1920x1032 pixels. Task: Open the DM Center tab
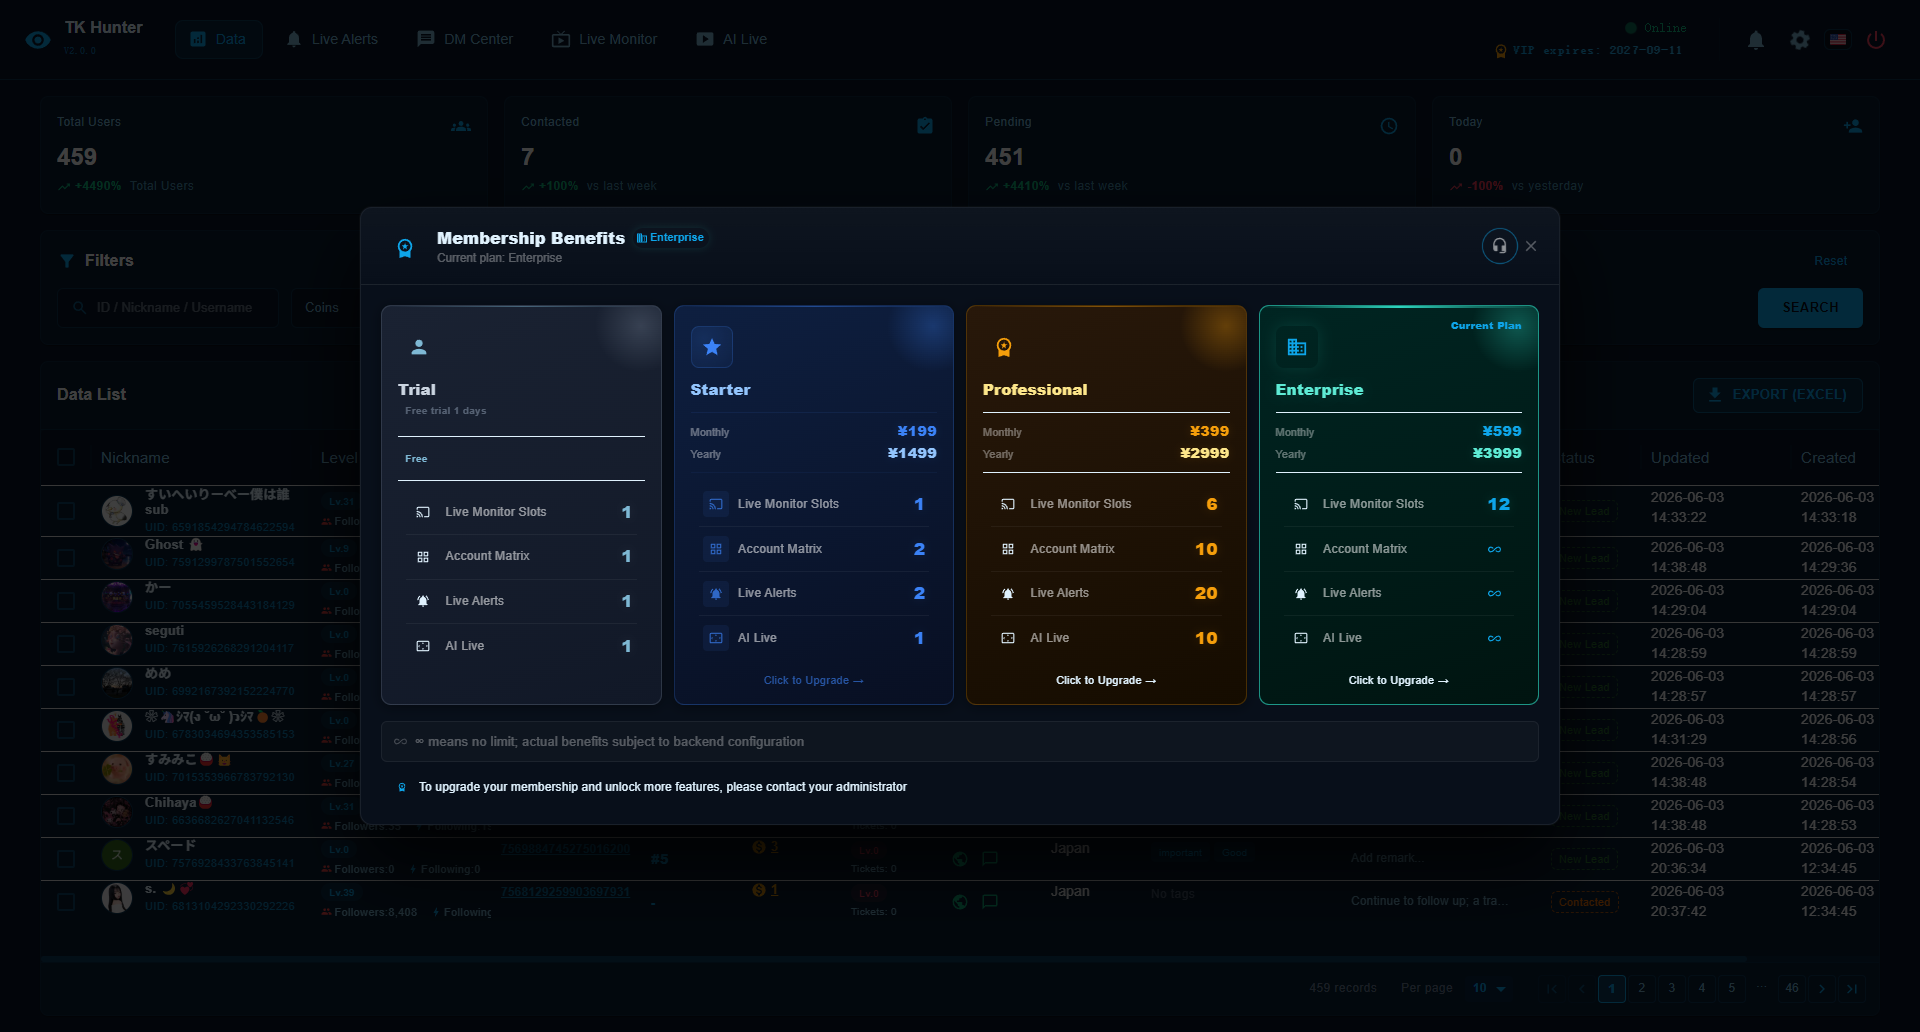point(465,39)
